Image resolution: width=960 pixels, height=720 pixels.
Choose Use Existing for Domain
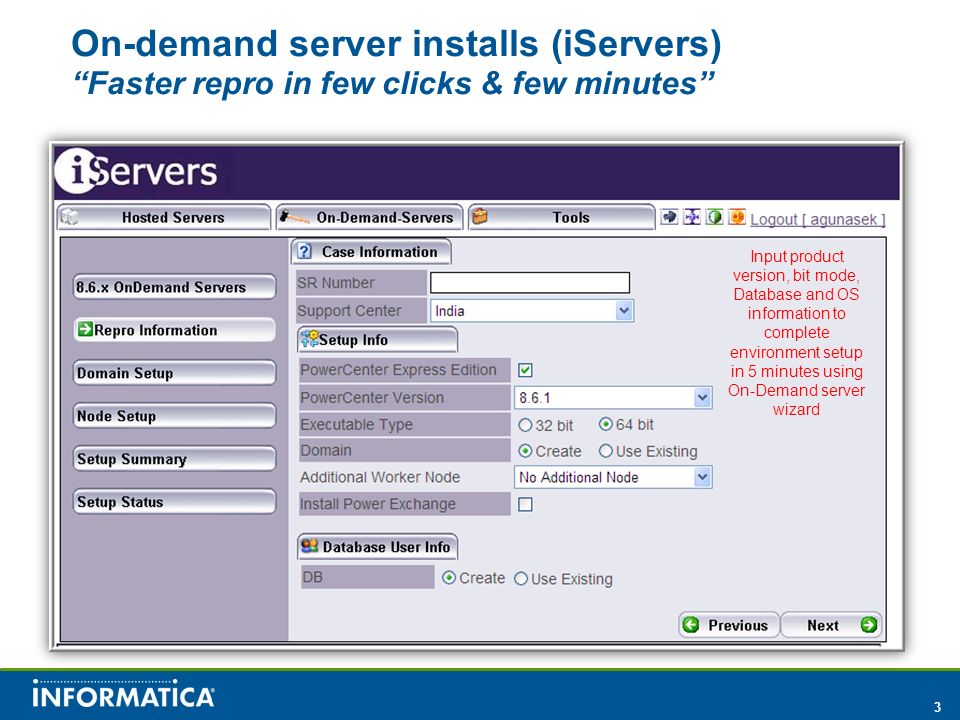[x=606, y=451]
